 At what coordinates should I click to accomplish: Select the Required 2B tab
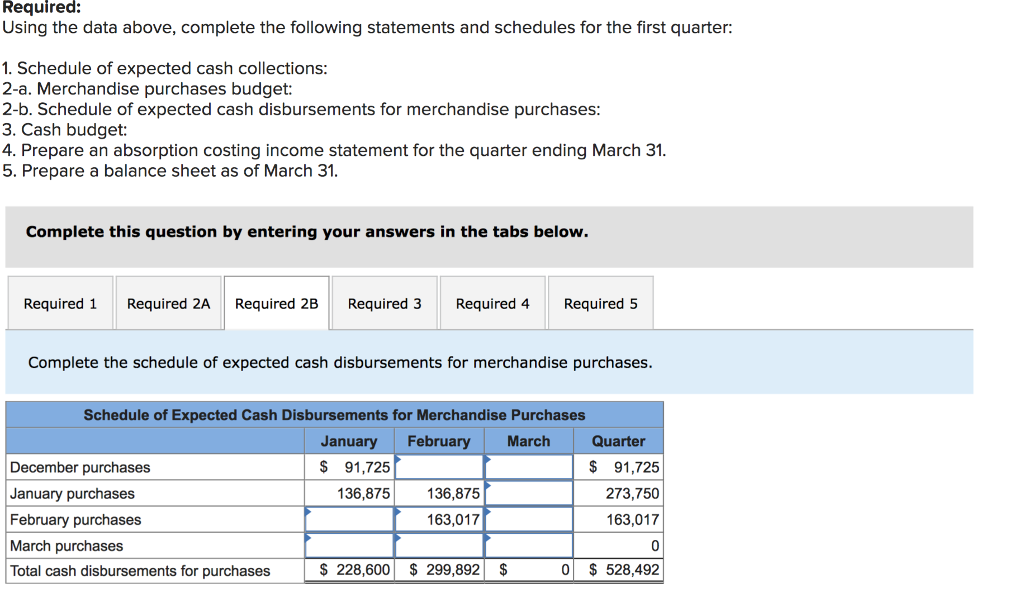[x=276, y=302]
